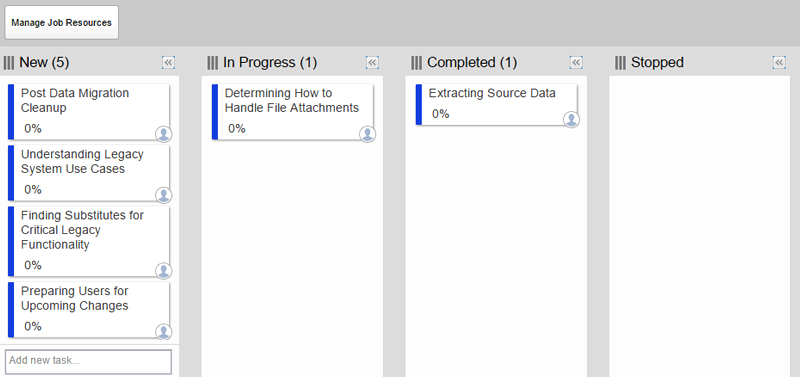This screenshot has height=377, width=800.
Task: Click the assignee avatar on Understanding Legacy System Use Cases
Action: click(x=163, y=195)
